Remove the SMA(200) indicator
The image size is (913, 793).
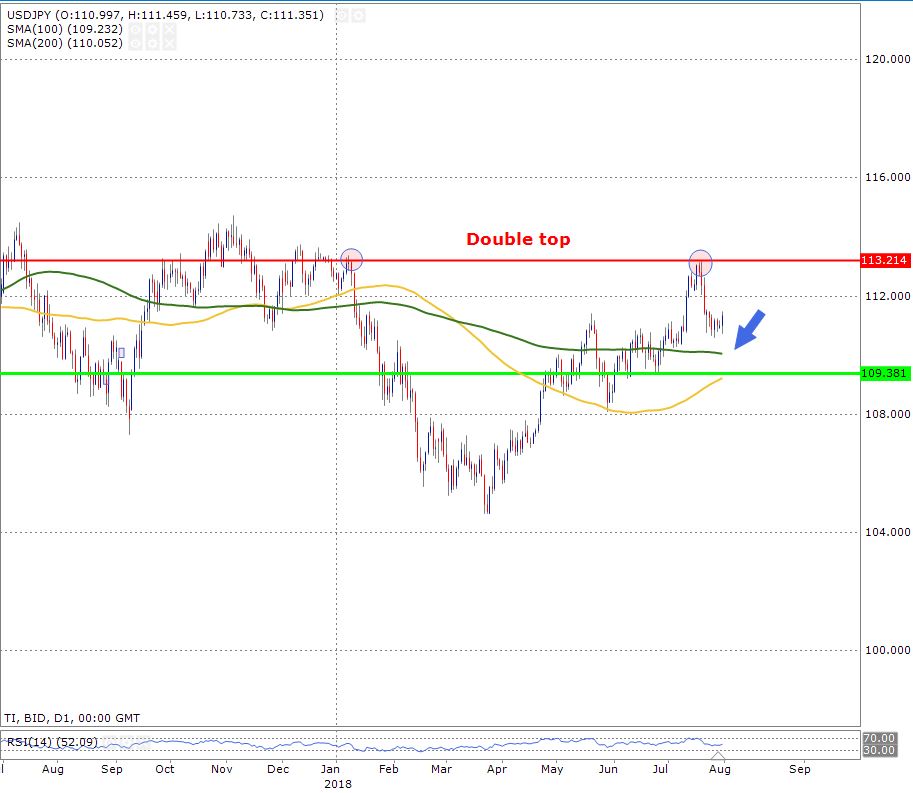click(169, 44)
